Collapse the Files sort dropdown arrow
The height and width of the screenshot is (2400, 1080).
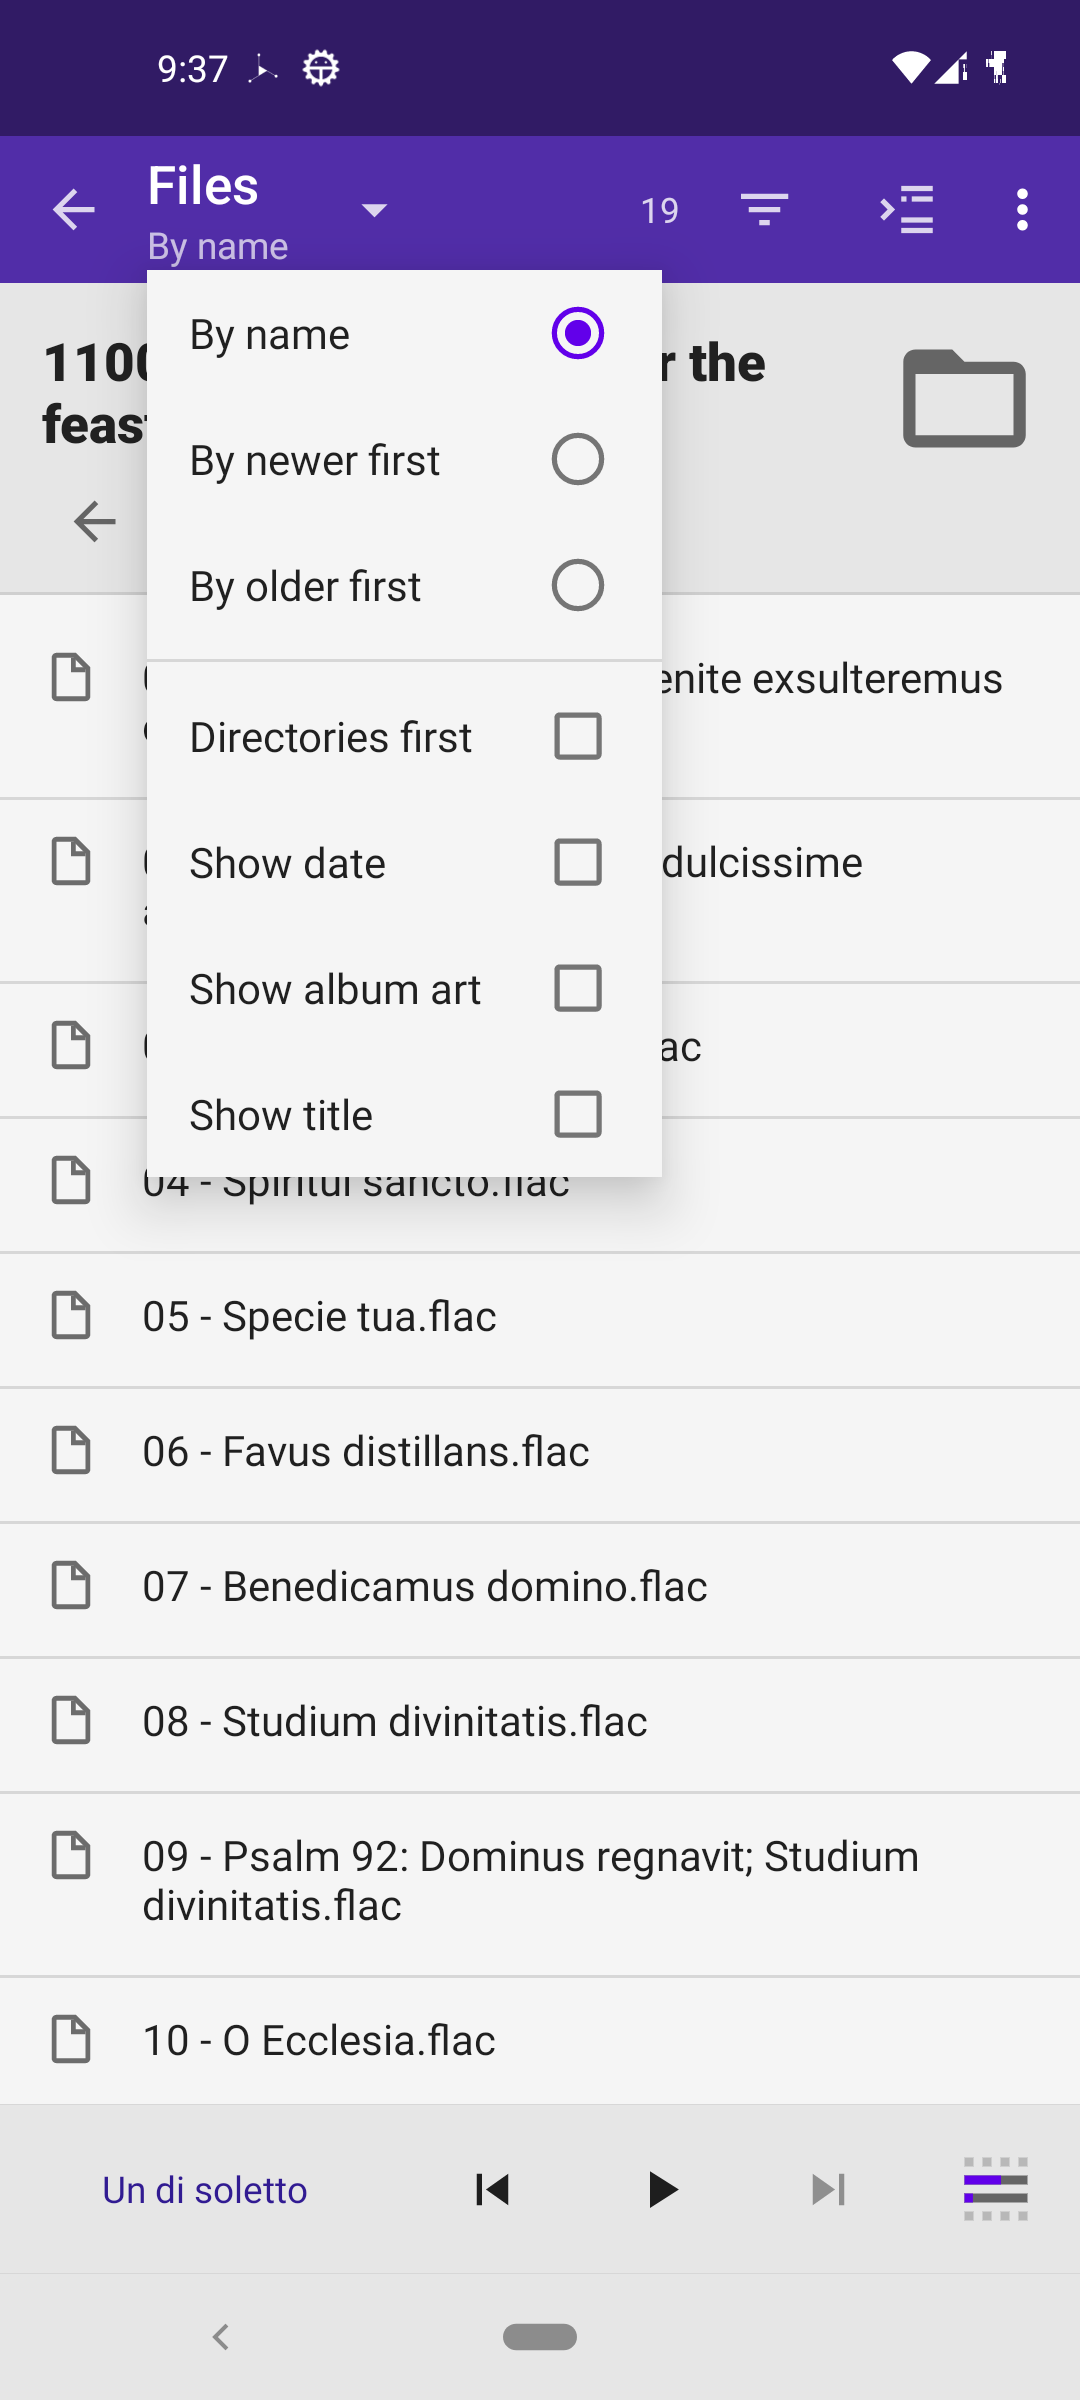375,210
